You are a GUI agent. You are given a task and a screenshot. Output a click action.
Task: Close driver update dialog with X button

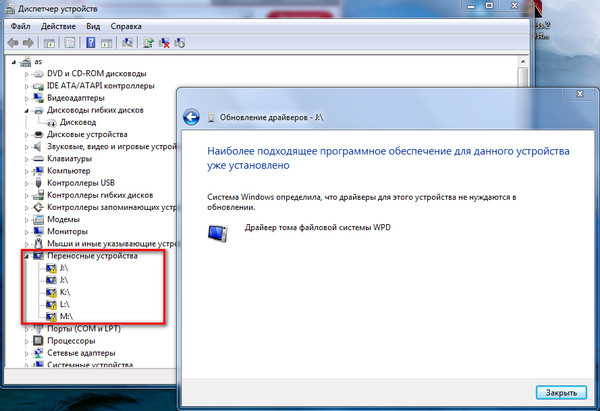click(x=580, y=94)
